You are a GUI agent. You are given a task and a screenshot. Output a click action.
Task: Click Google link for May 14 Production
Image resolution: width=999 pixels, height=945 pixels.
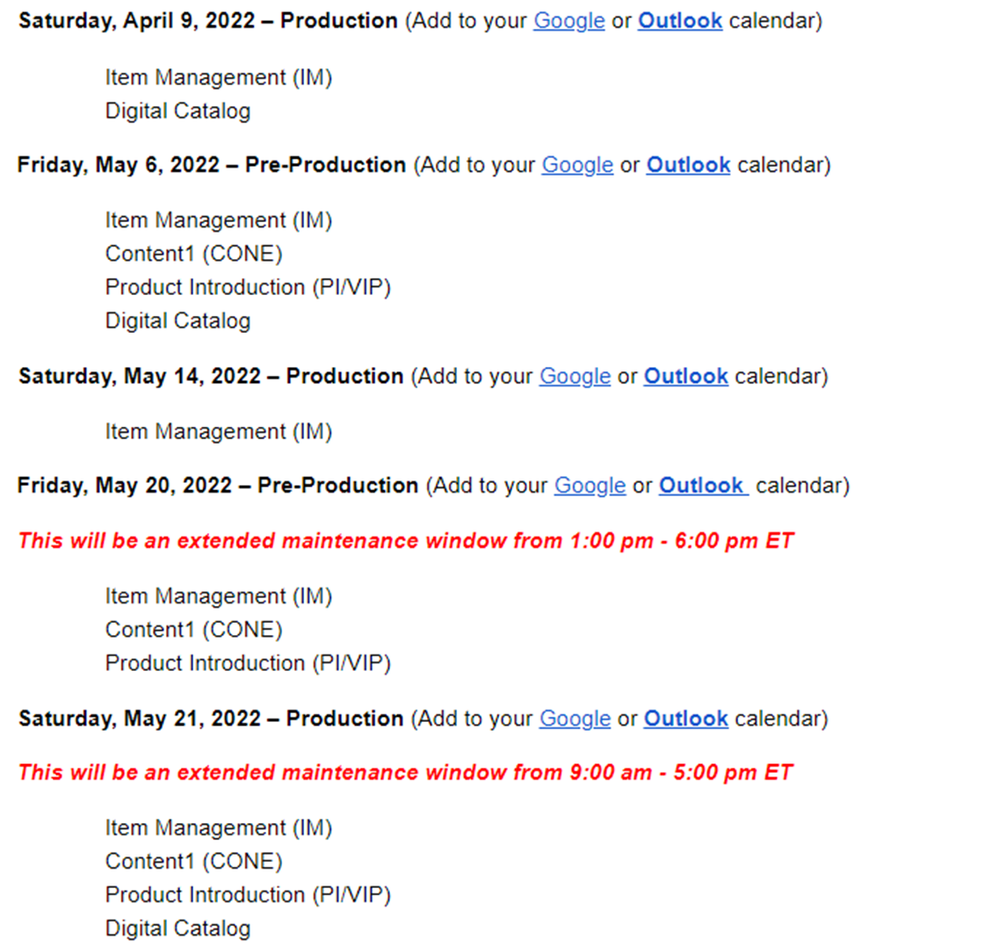575,377
